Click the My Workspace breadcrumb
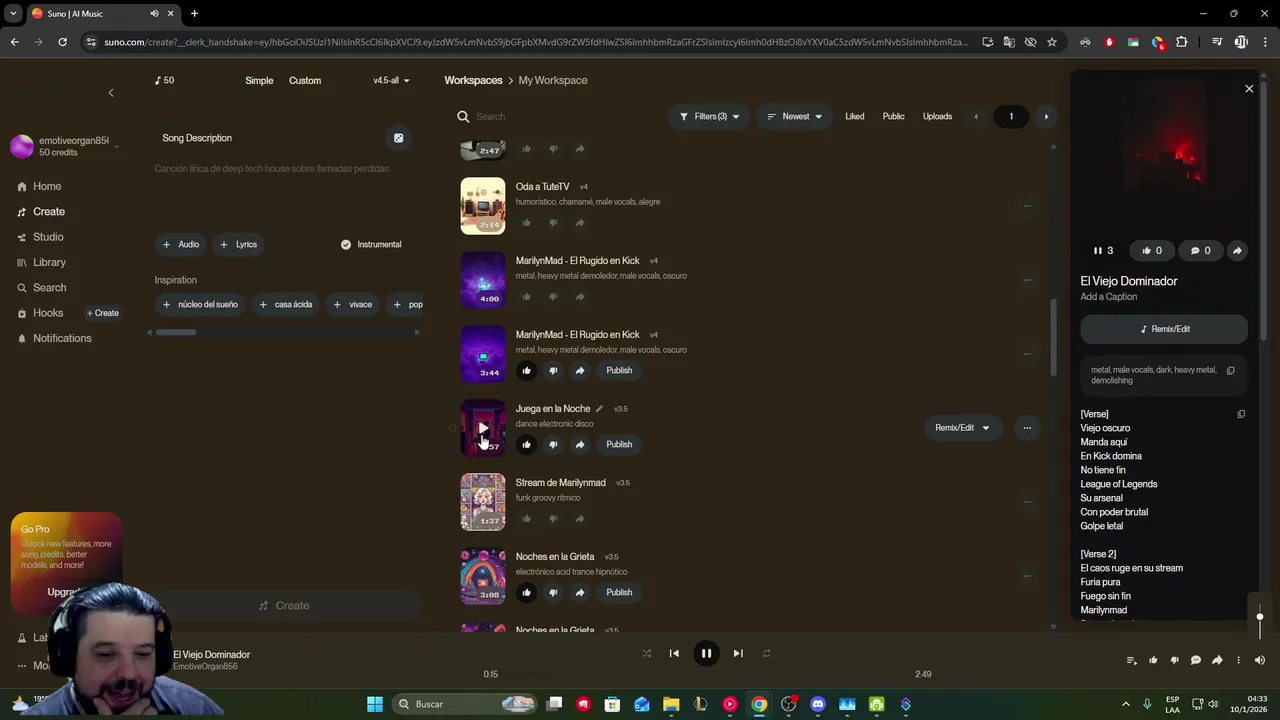This screenshot has height=720, width=1280. tap(553, 80)
